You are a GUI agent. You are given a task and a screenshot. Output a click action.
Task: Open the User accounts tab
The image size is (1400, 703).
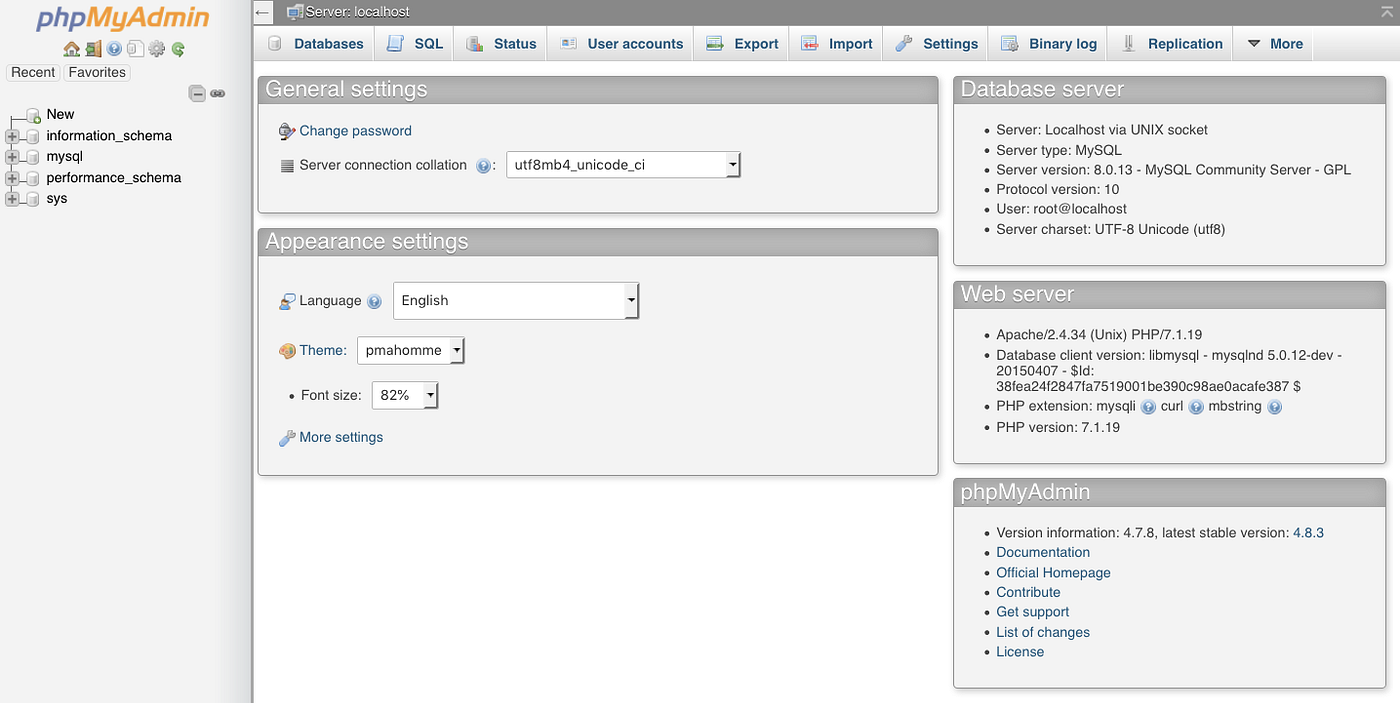tap(622, 44)
